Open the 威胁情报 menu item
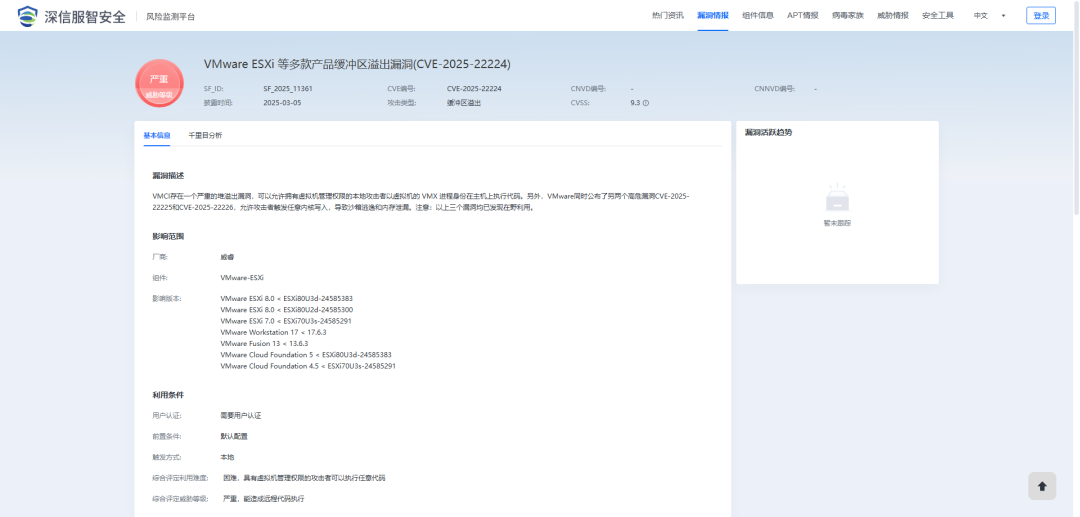 pos(893,15)
